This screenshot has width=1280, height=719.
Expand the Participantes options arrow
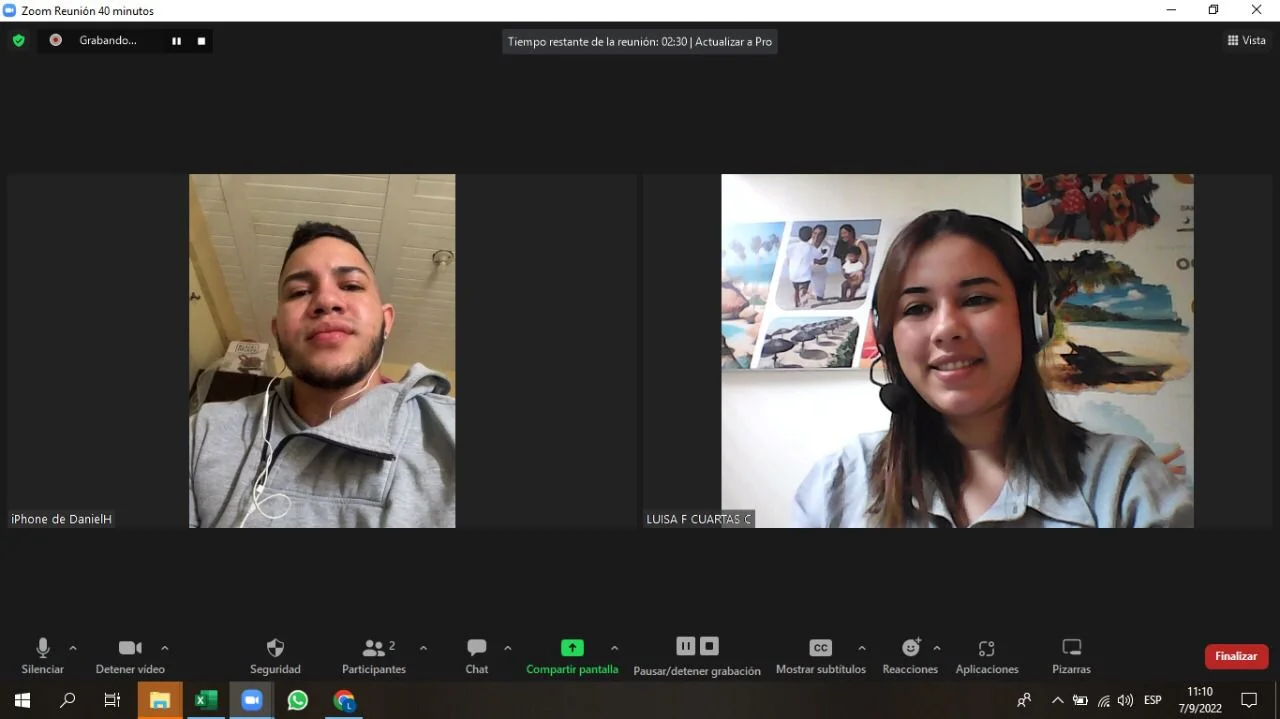click(x=423, y=648)
